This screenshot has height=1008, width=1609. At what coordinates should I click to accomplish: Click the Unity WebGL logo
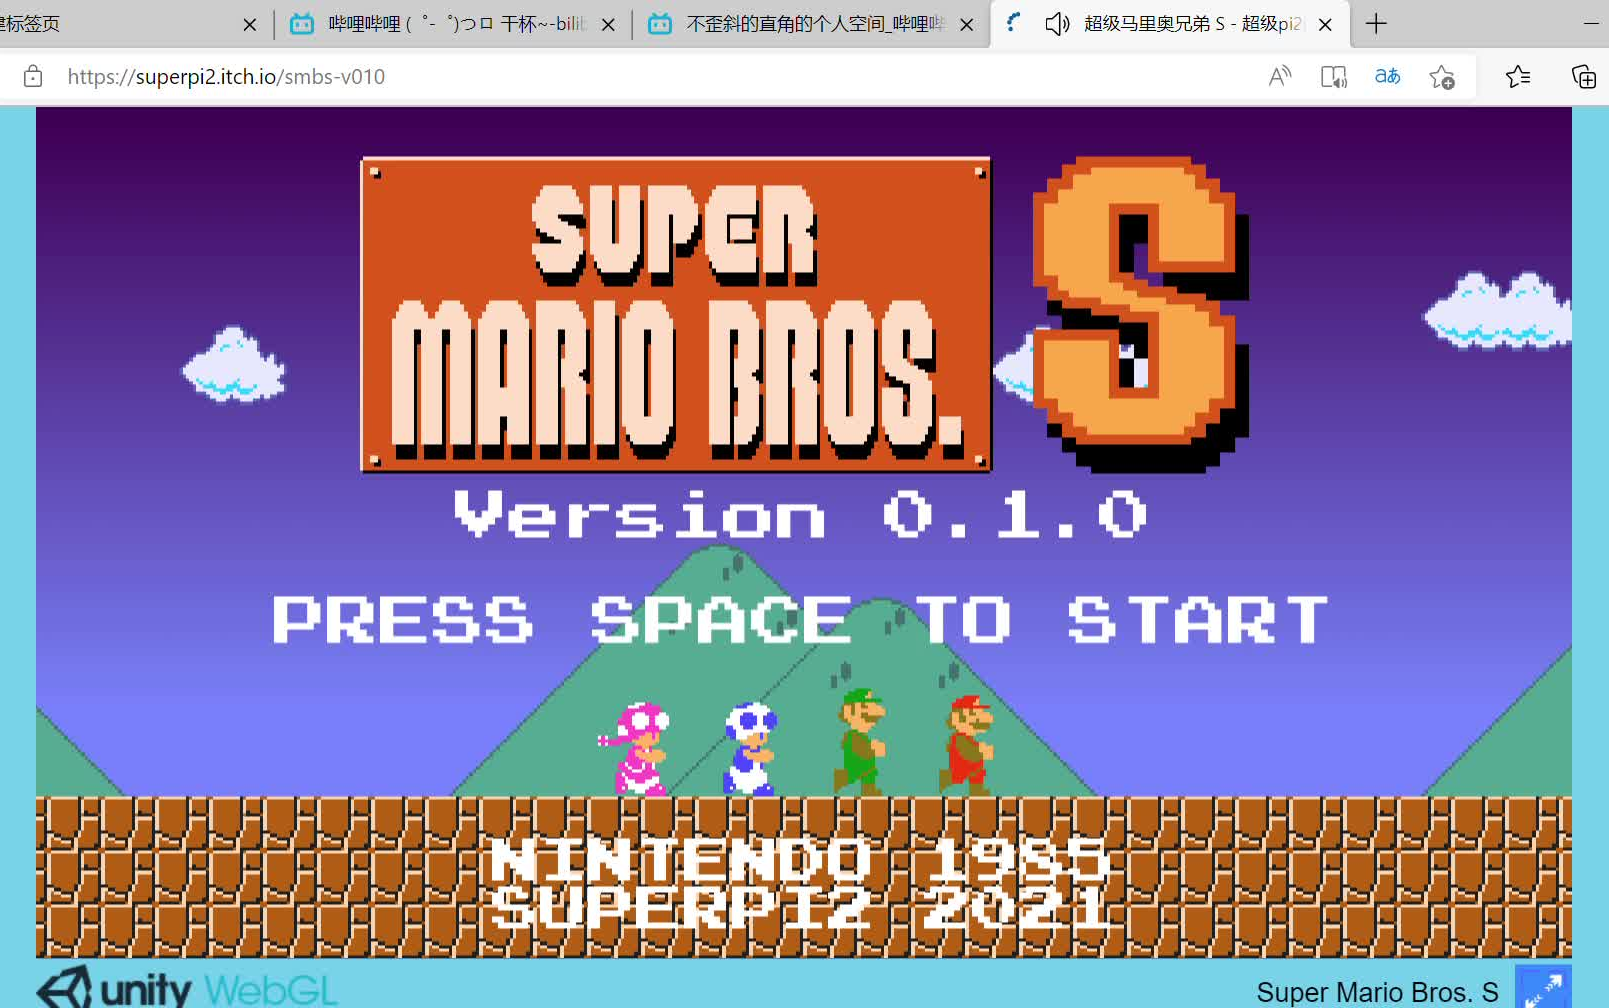[x=187, y=988]
